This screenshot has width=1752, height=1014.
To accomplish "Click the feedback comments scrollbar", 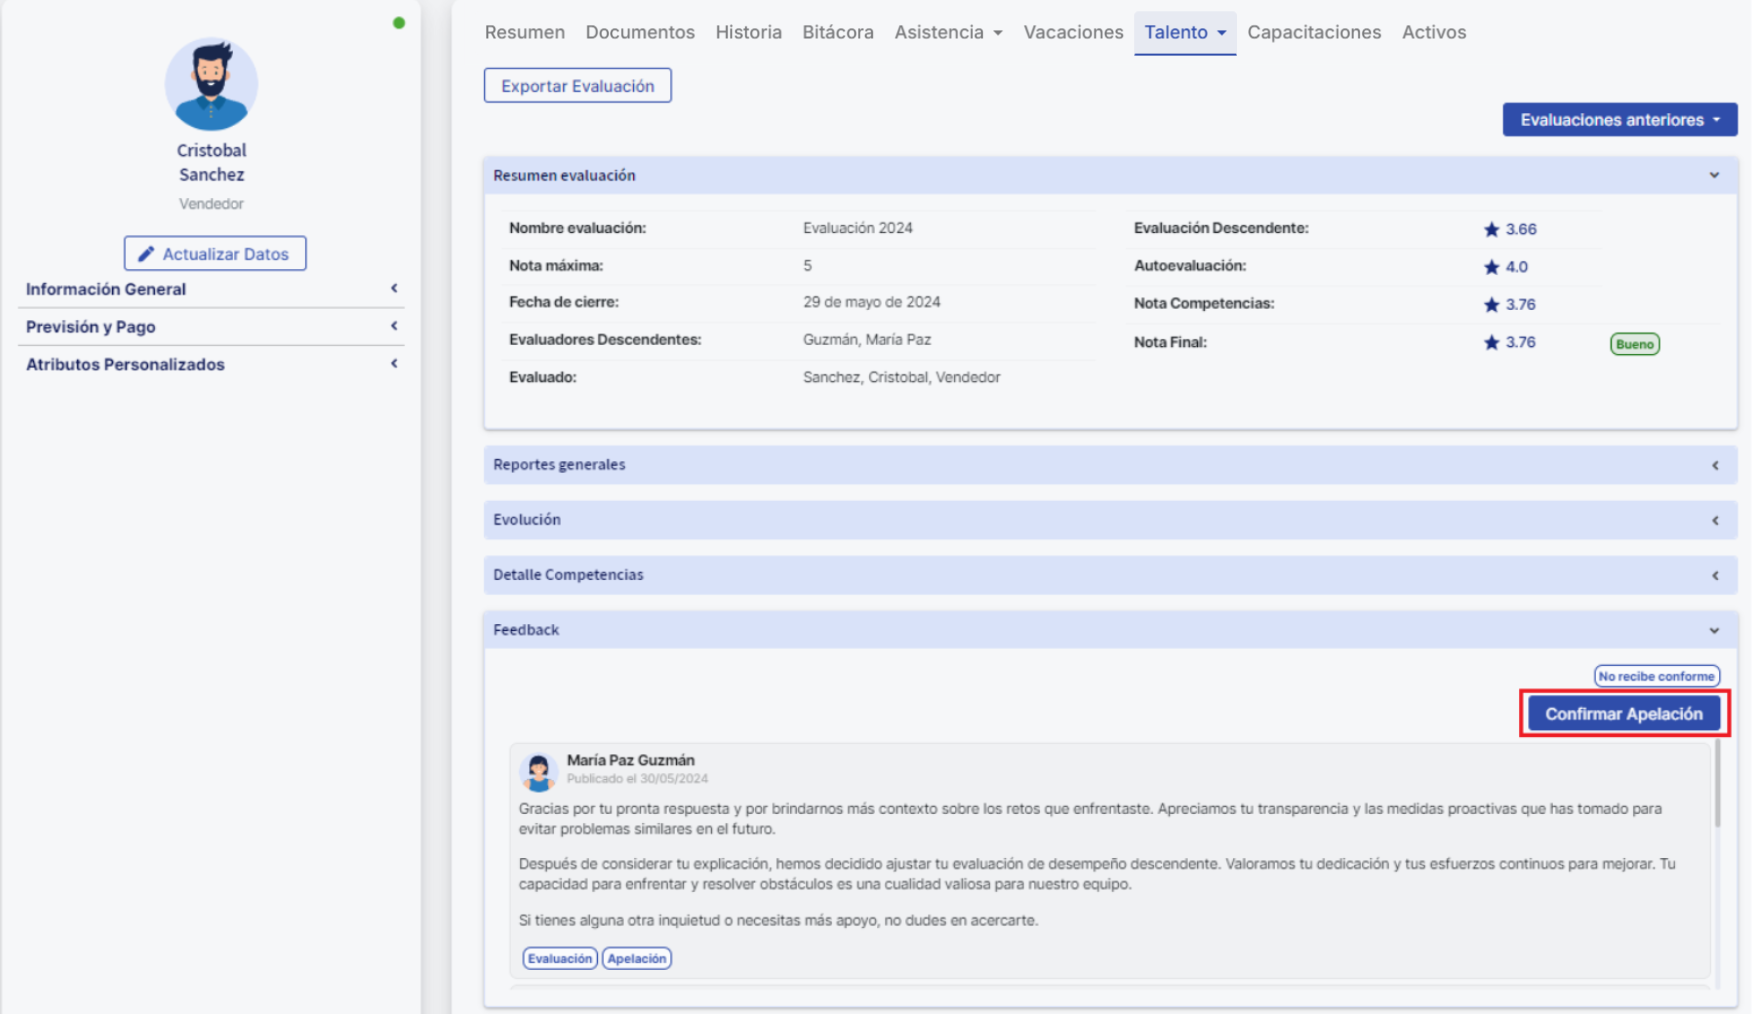I will coord(1718,785).
